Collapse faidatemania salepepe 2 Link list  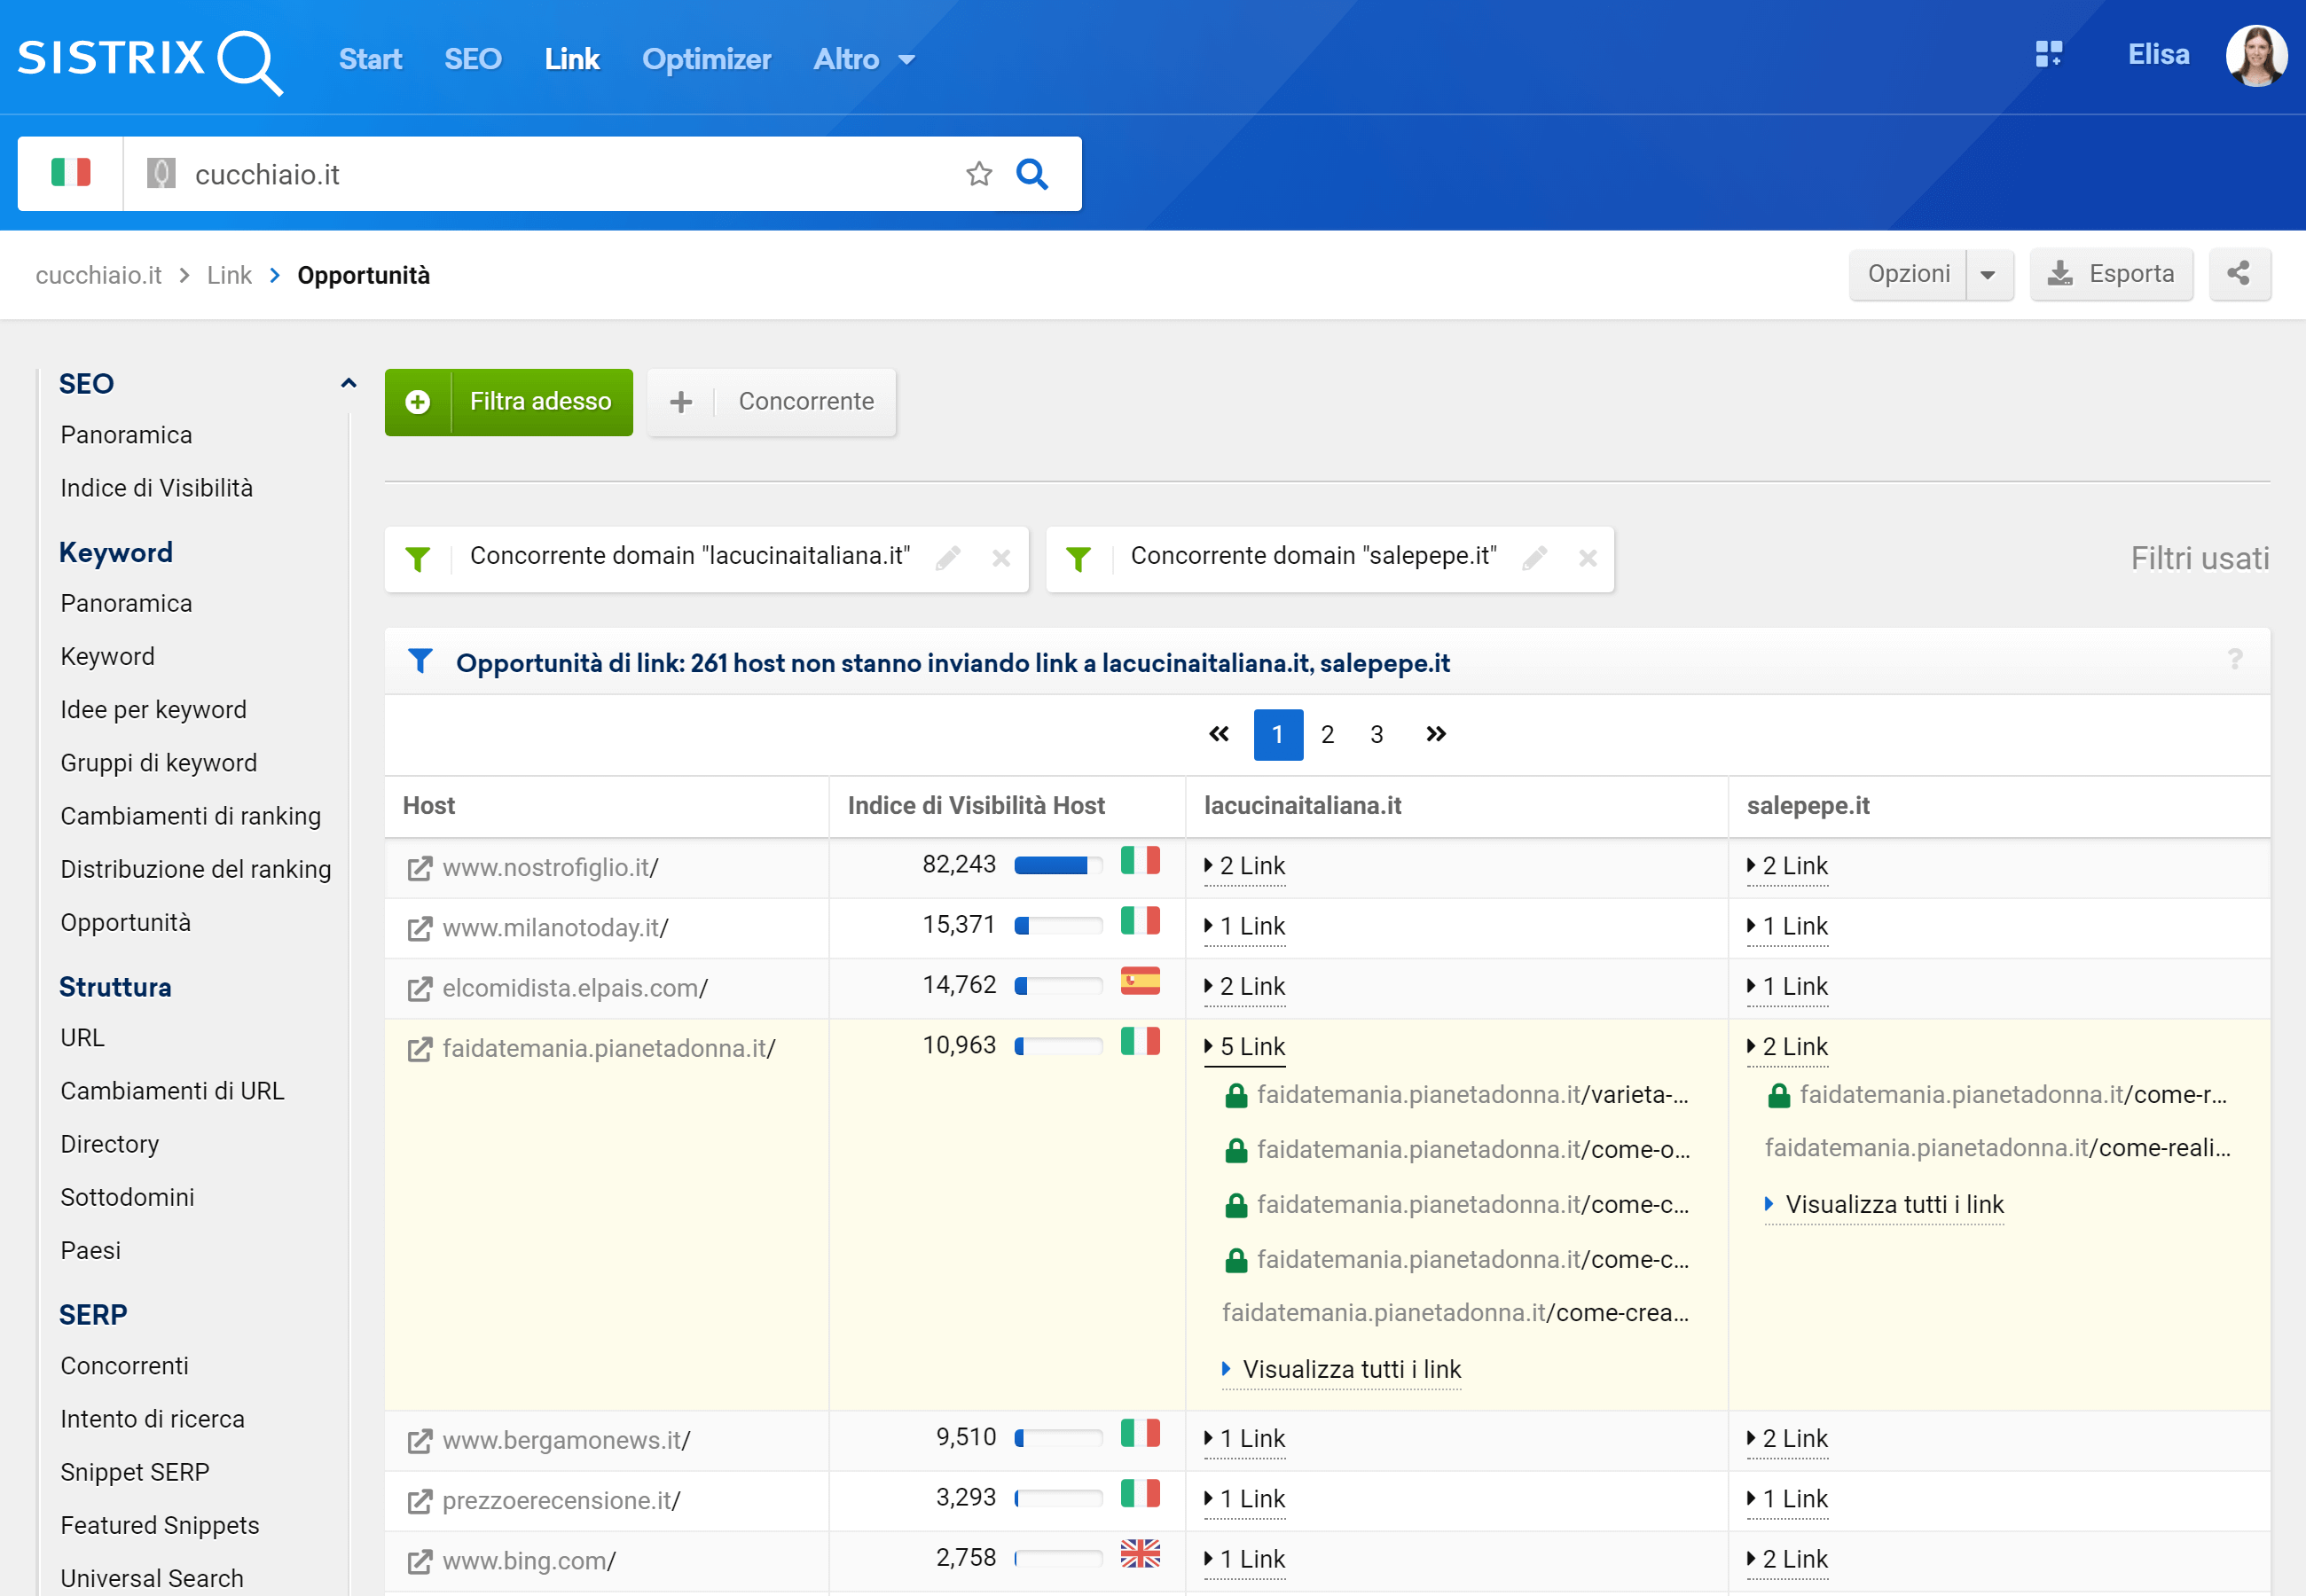click(x=1788, y=1047)
